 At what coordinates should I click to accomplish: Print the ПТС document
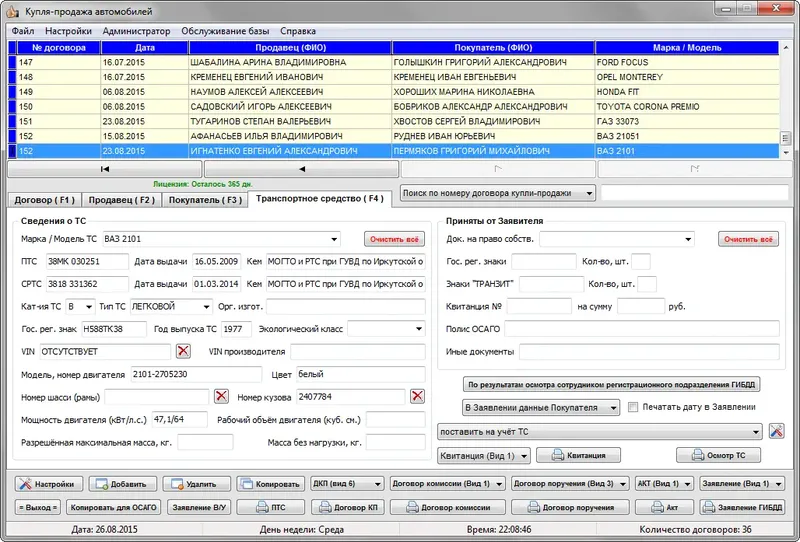(271, 507)
